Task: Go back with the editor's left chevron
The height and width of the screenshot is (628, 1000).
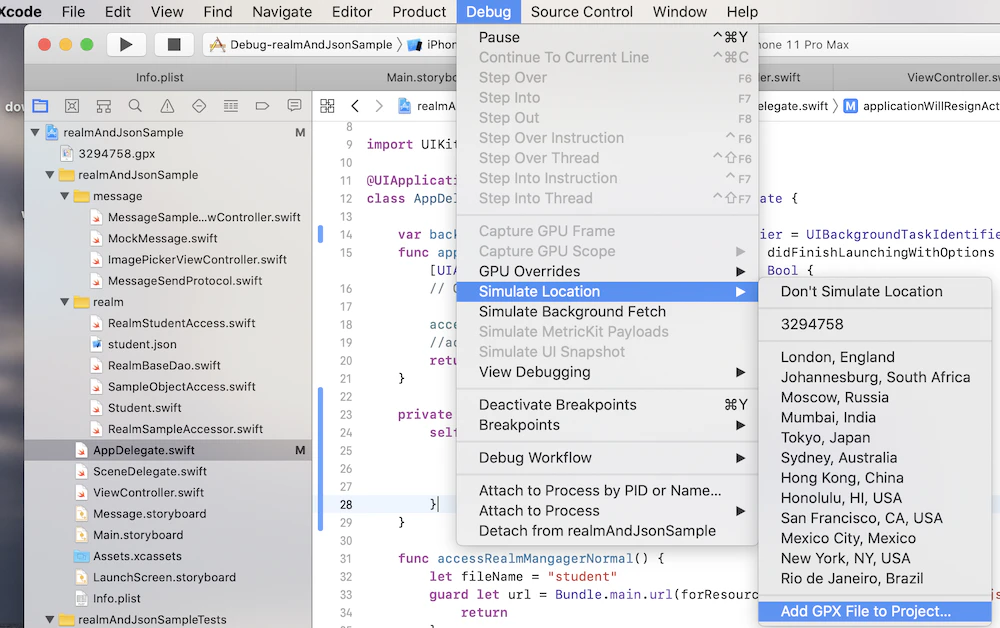Action: (x=355, y=106)
